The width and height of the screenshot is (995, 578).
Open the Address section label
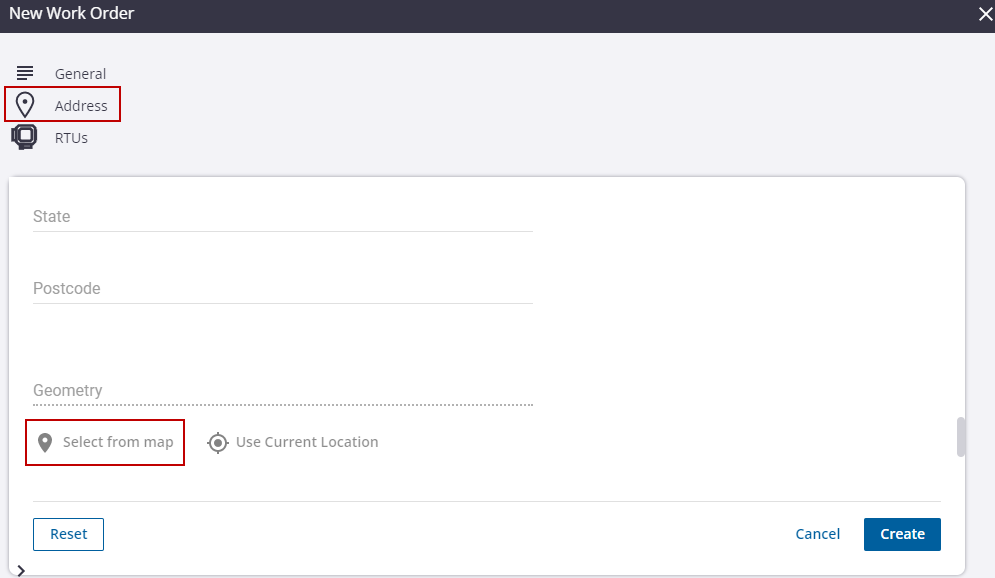(x=81, y=106)
